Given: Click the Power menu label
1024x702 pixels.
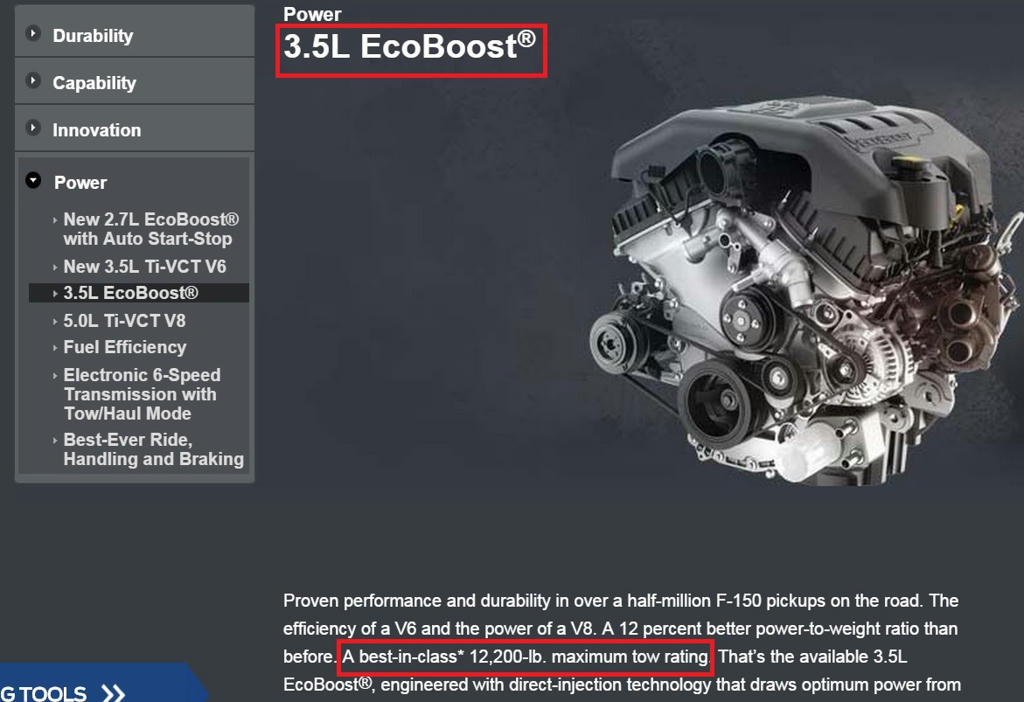Looking at the screenshot, I should pyautogui.click(x=80, y=182).
